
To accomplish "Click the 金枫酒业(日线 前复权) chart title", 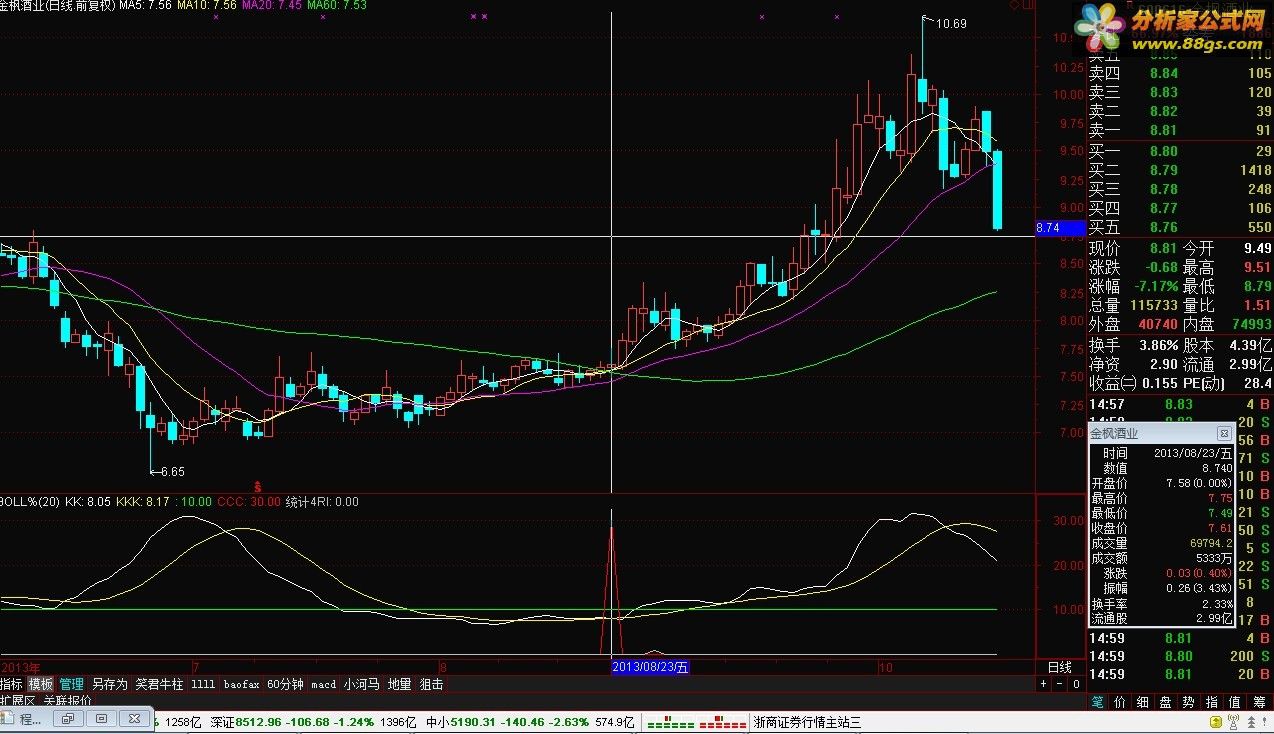I will click(57, 5).
